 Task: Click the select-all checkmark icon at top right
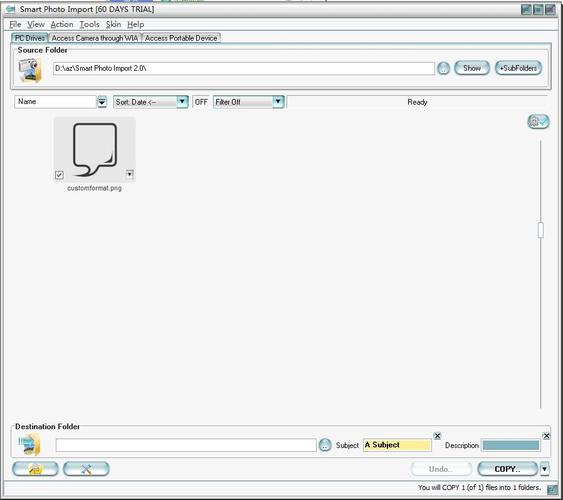pyautogui.click(x=538, y=122)
